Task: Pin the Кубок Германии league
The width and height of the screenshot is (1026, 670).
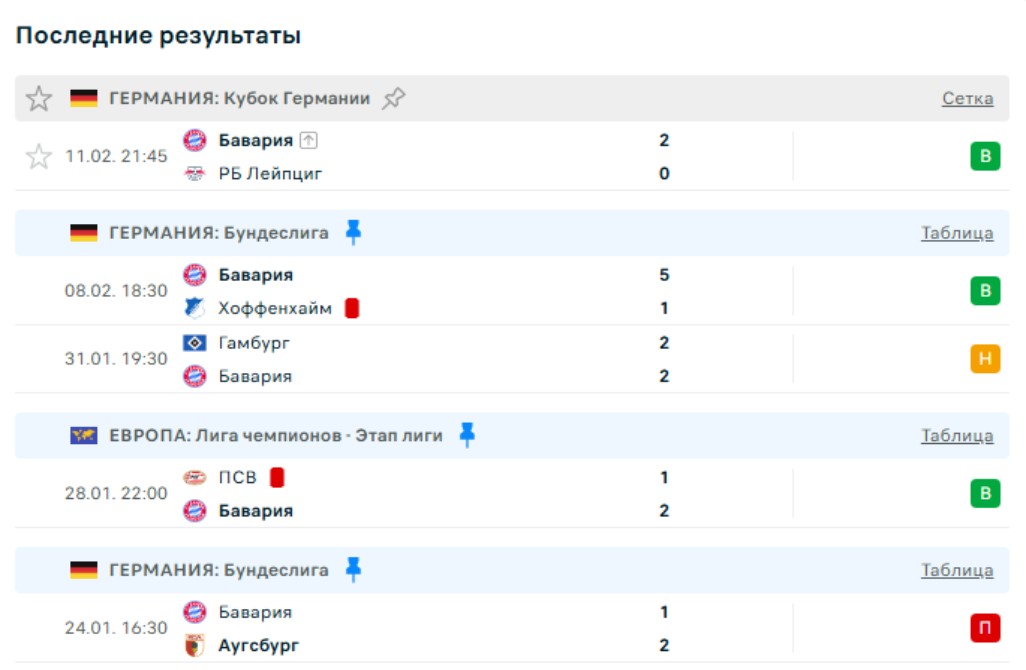Action: (394, 99)
